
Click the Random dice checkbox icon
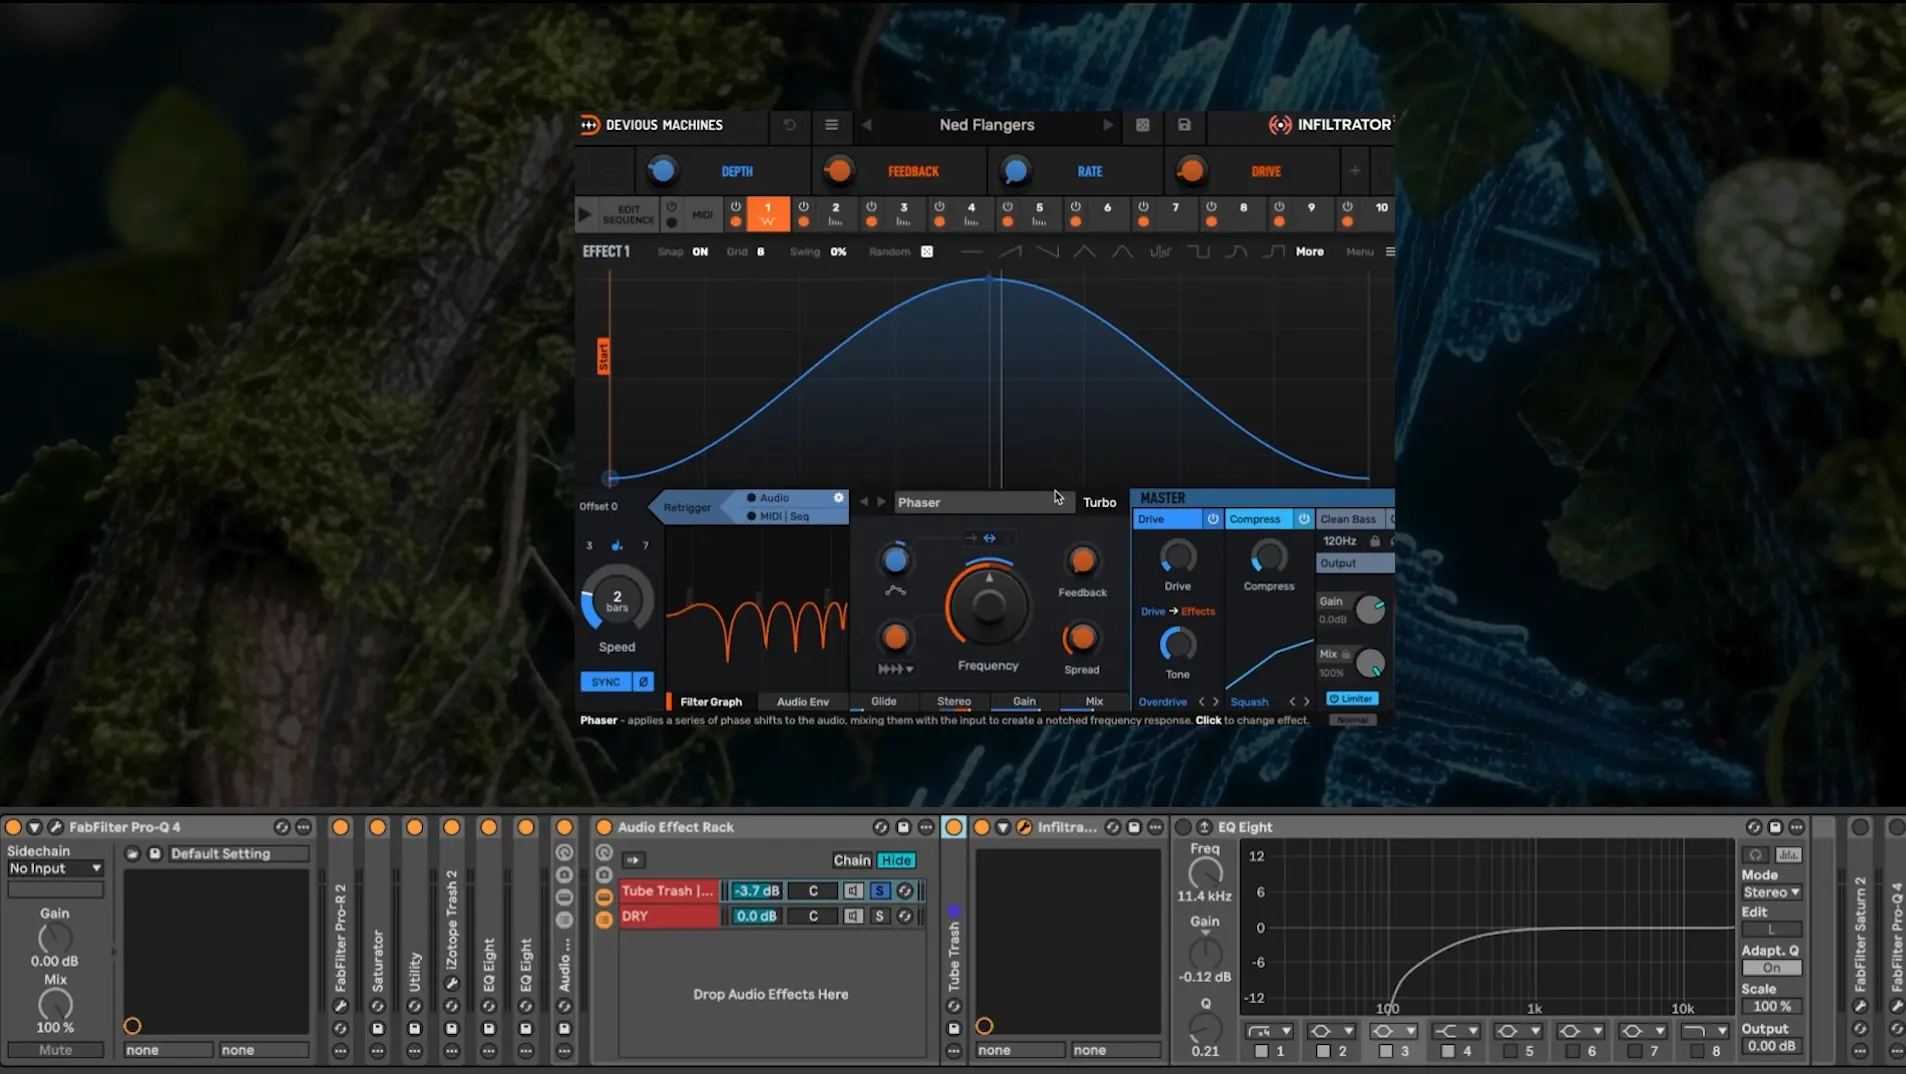click(x=927, y=252)
